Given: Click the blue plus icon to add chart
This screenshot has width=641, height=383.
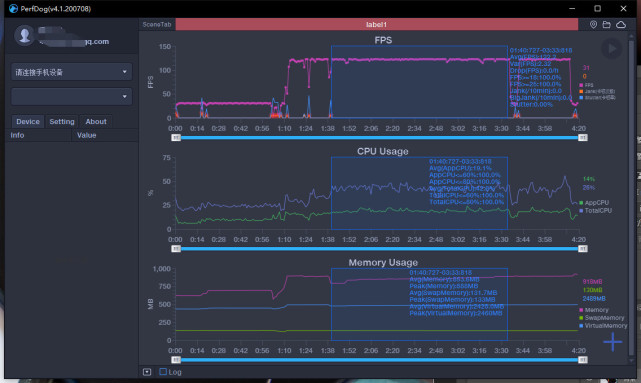Looking at the screenshot, I should tap(612, 342).
